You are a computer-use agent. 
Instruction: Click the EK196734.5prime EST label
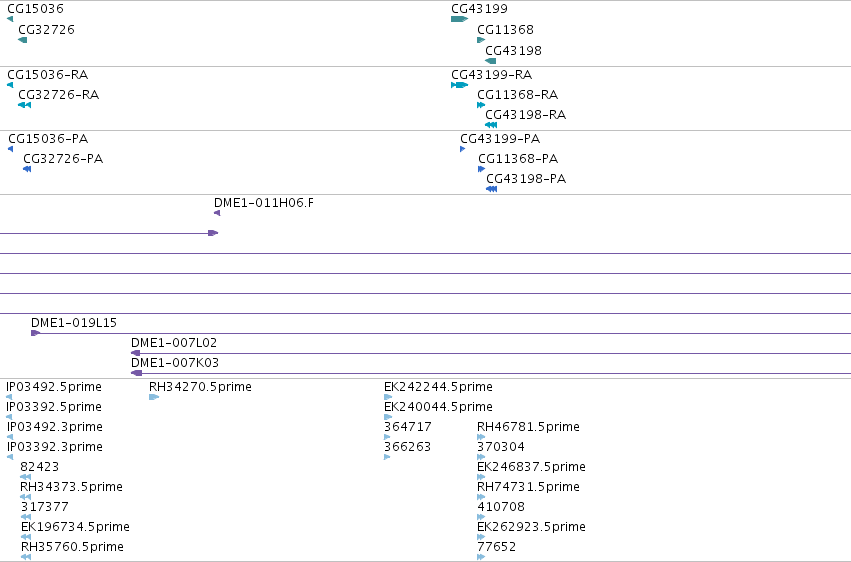[x=75, y=526]
